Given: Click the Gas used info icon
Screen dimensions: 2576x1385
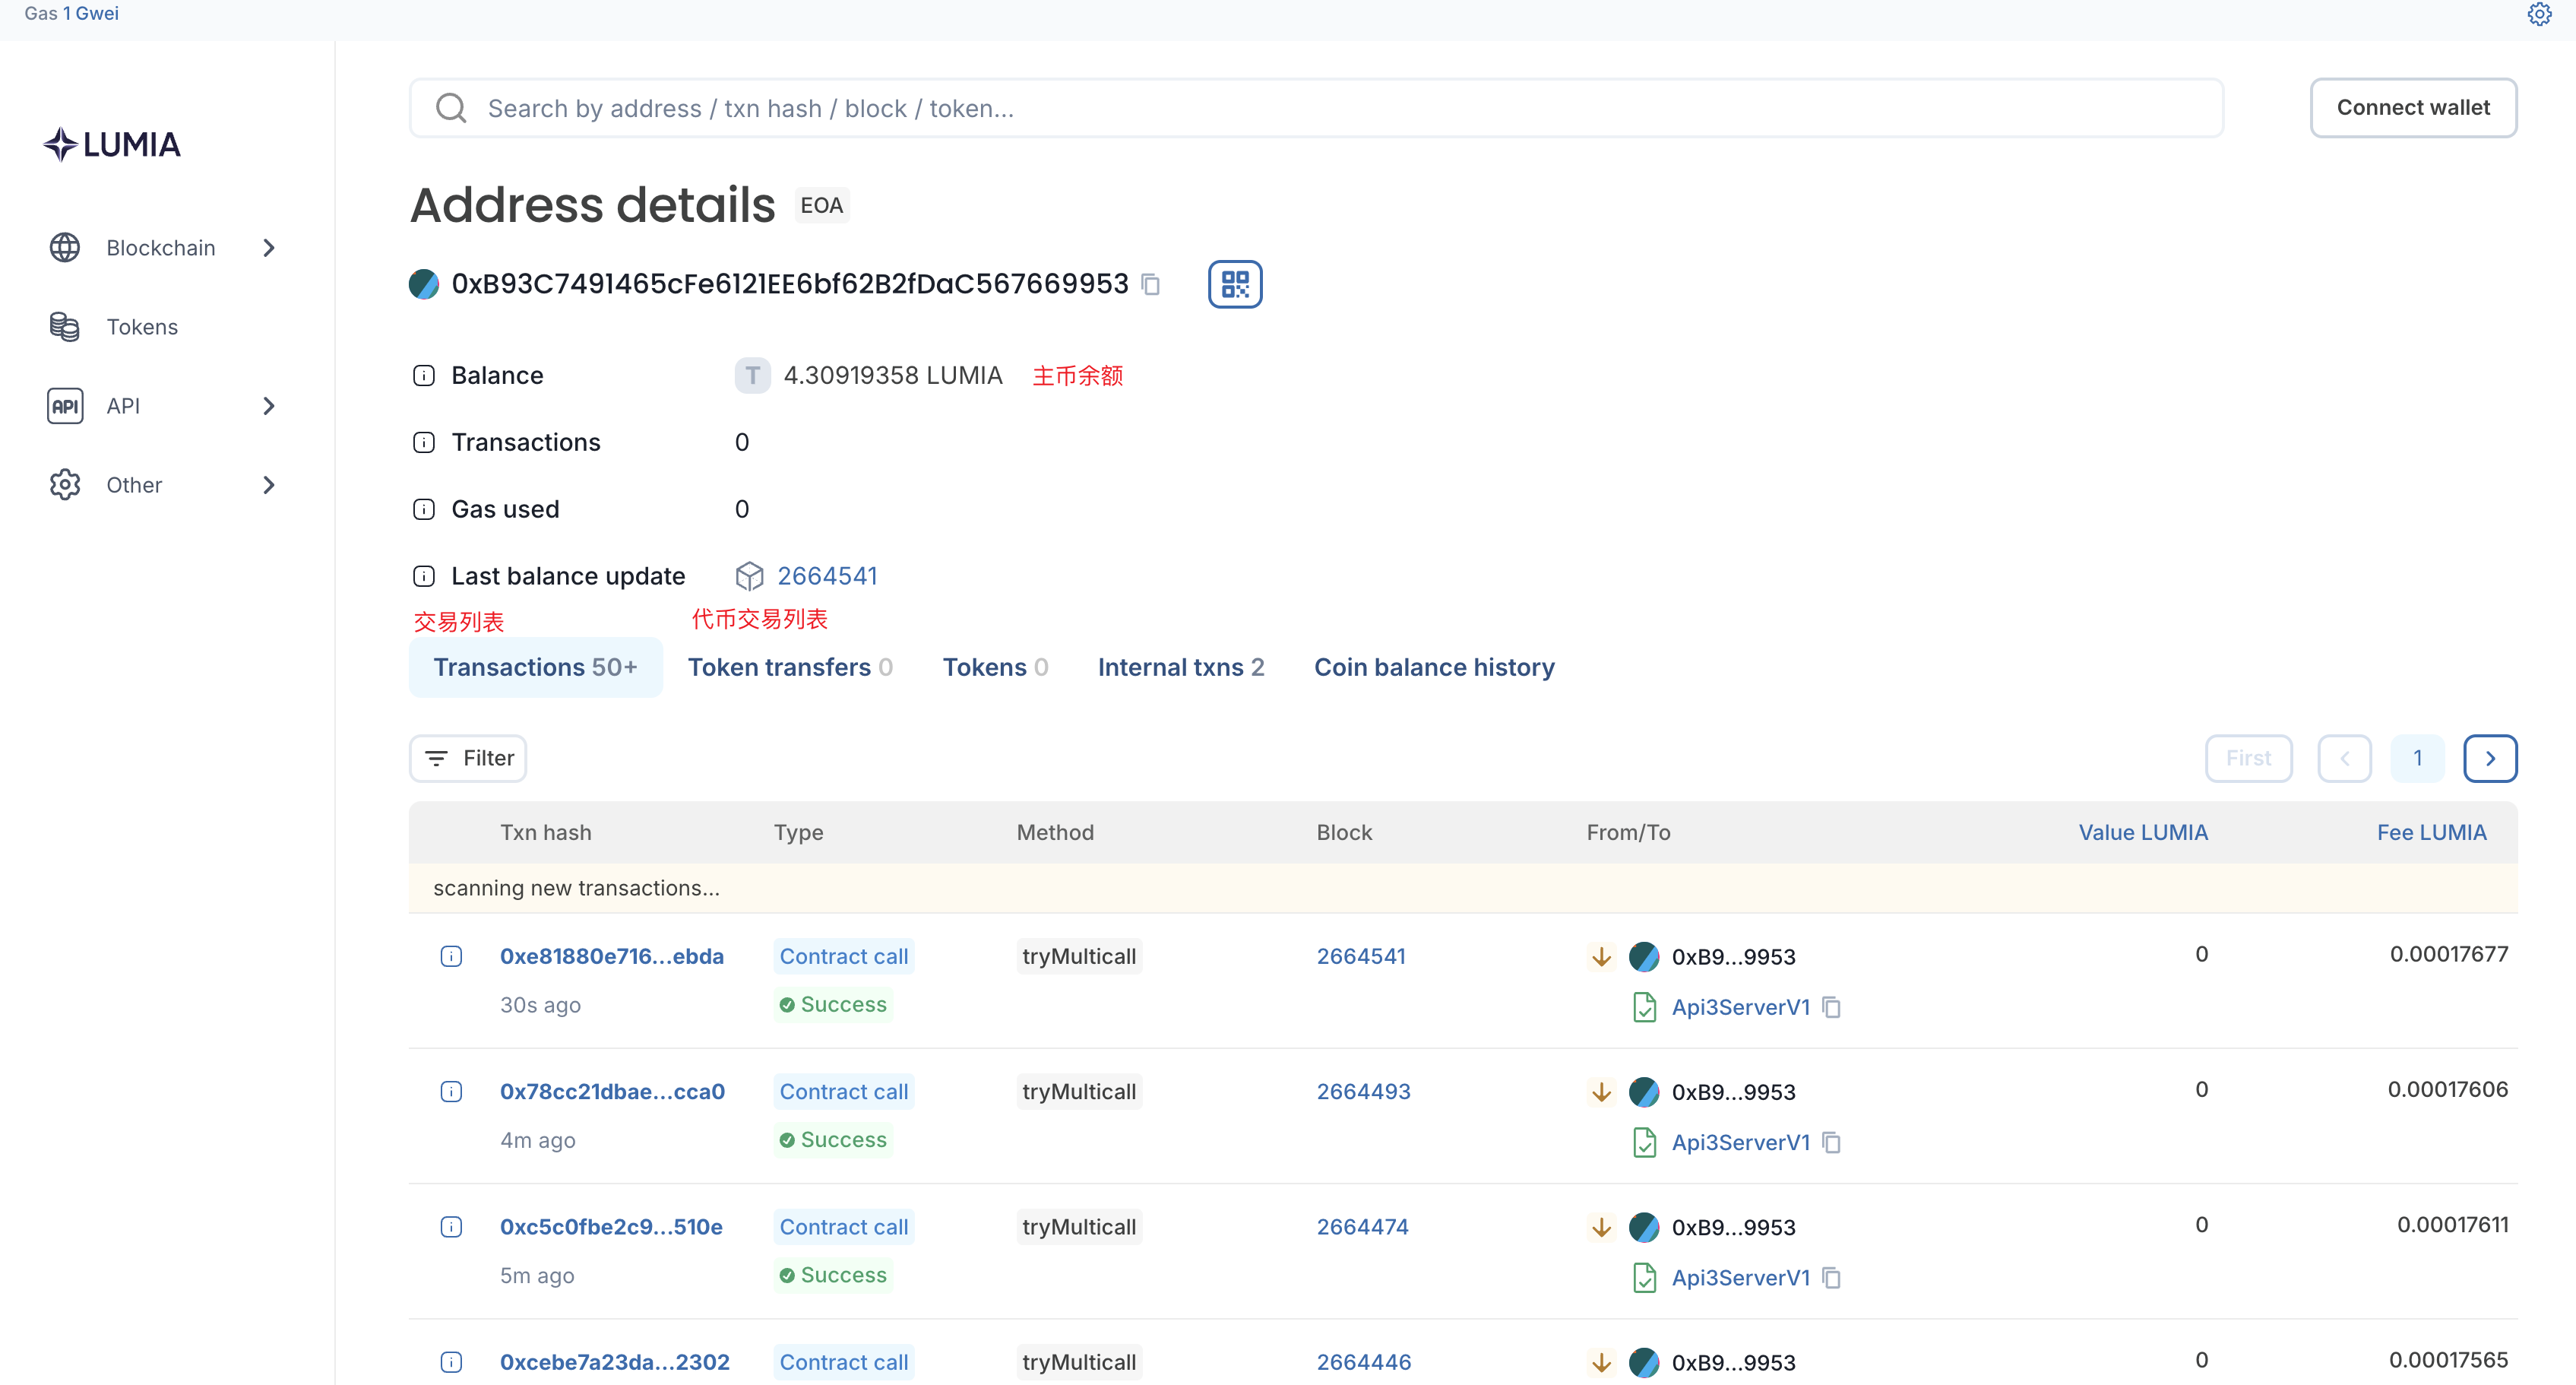Looking at the screenshot, I should 424,510.
